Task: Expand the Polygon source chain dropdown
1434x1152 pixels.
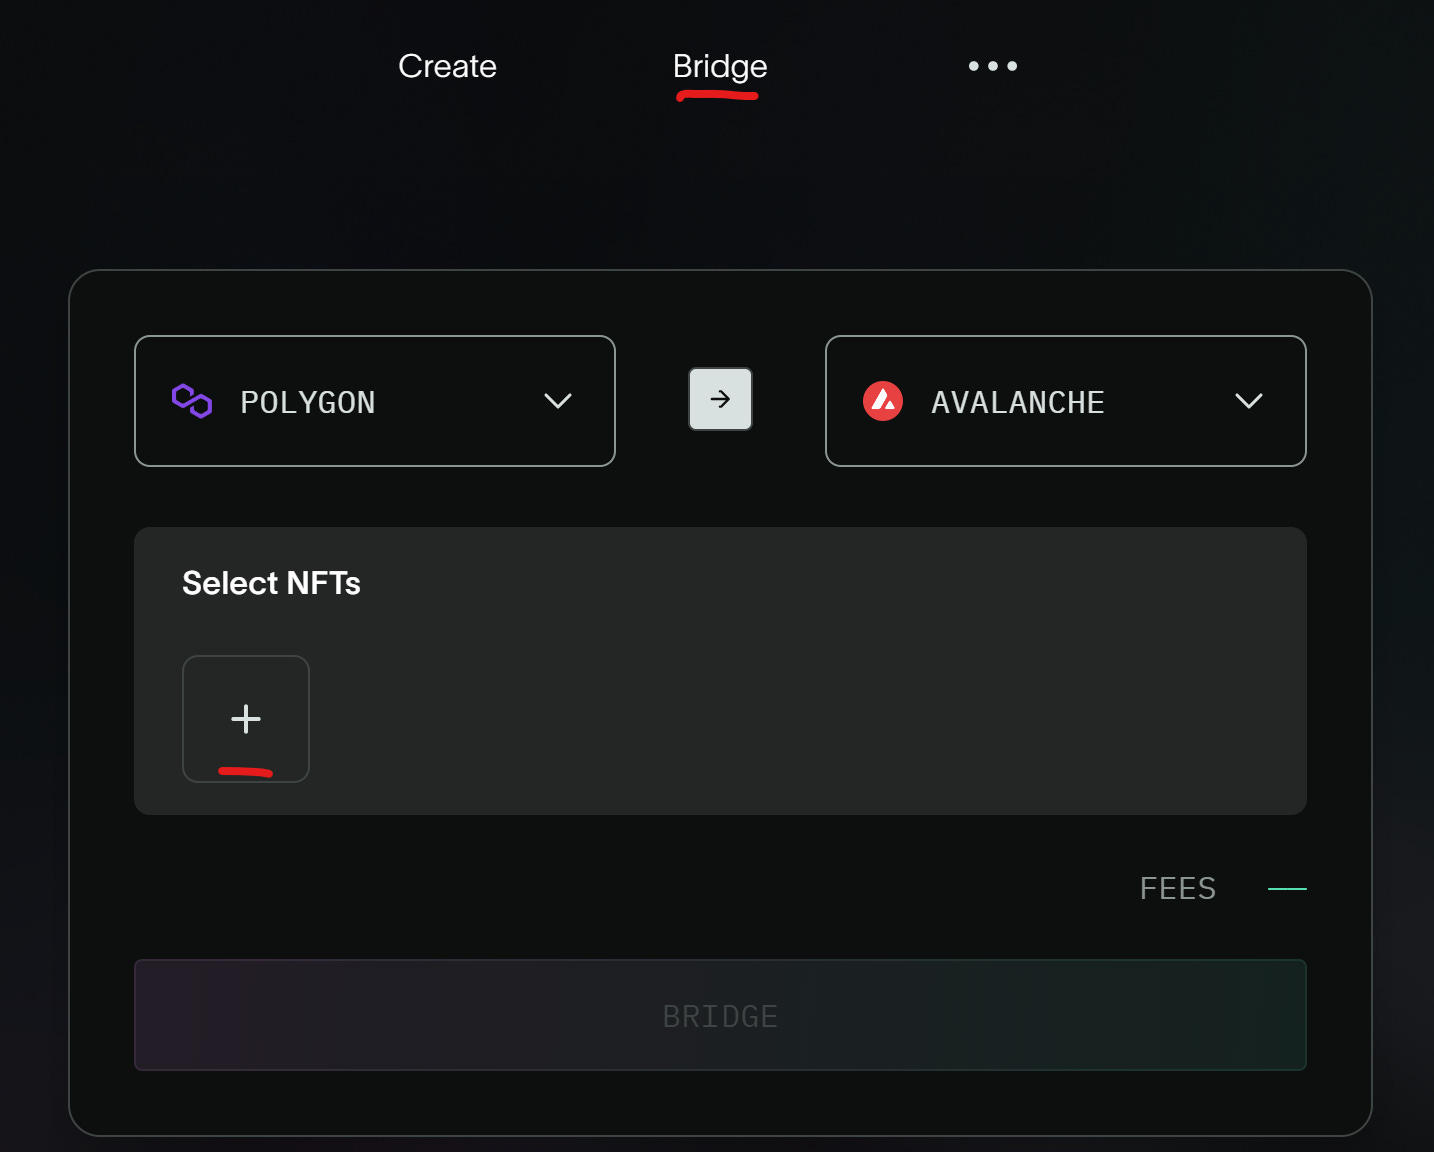Action: (558, 401)
